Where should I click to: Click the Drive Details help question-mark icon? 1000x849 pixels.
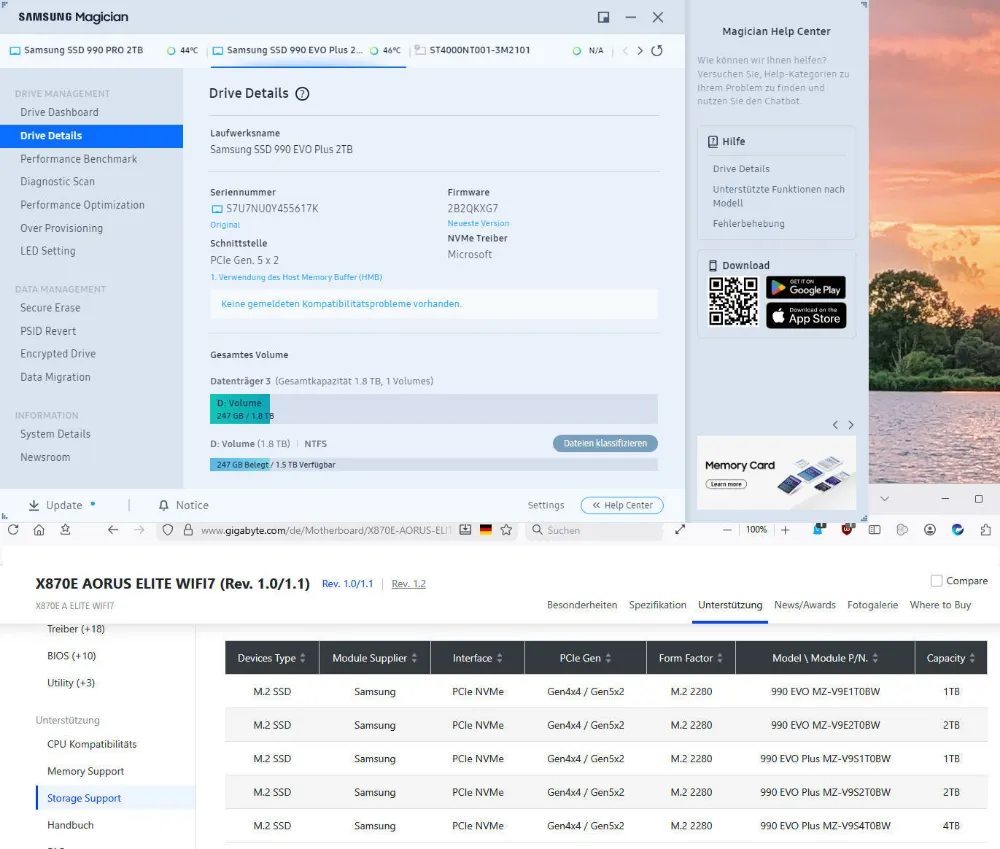coord(302,94)
